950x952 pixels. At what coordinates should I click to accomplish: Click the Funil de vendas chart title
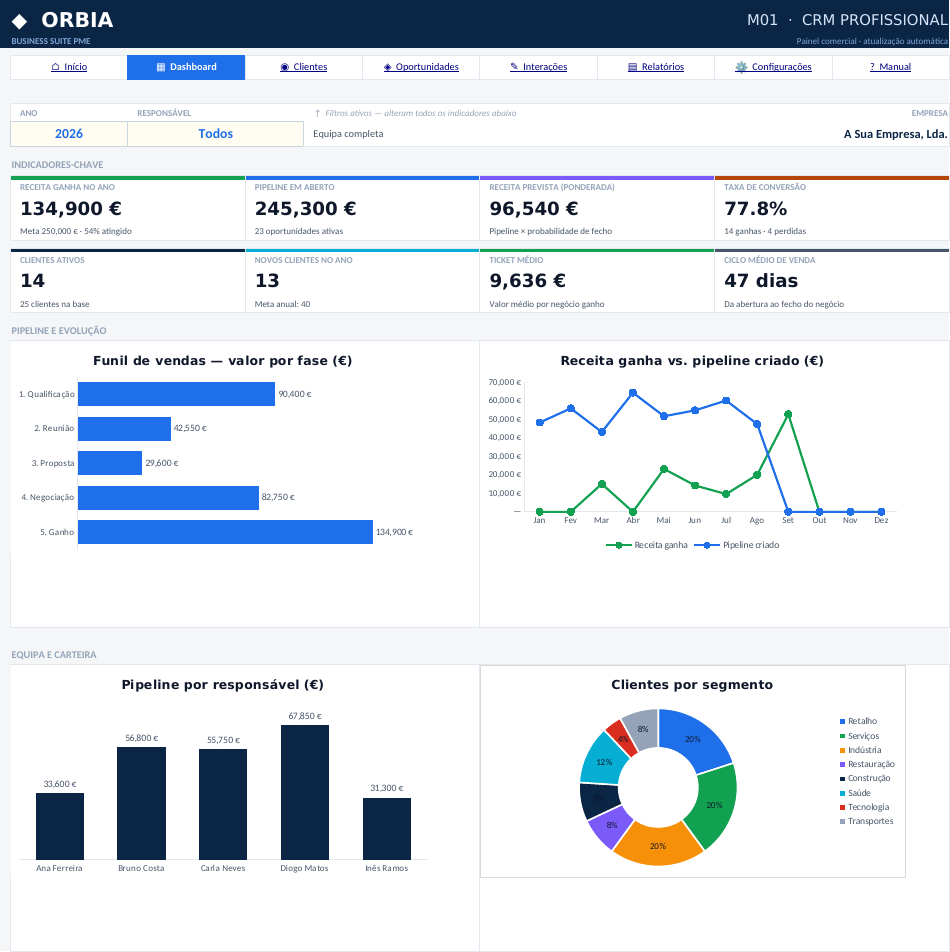coord(222,361)
